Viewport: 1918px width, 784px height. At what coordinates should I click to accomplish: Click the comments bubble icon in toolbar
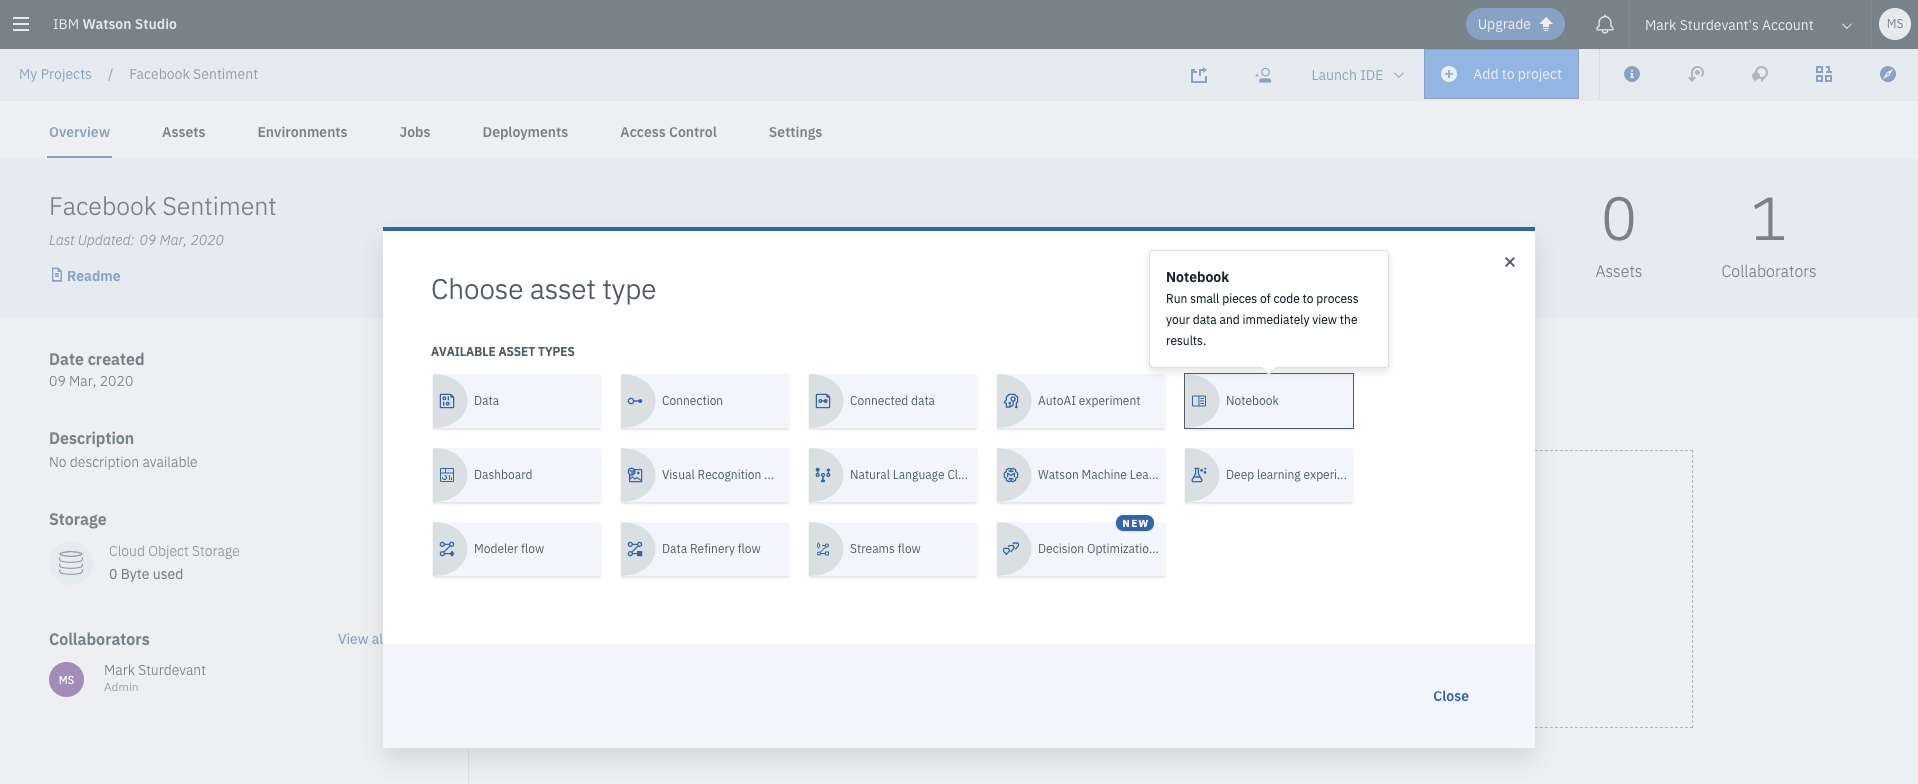(x=1760, y=74)
